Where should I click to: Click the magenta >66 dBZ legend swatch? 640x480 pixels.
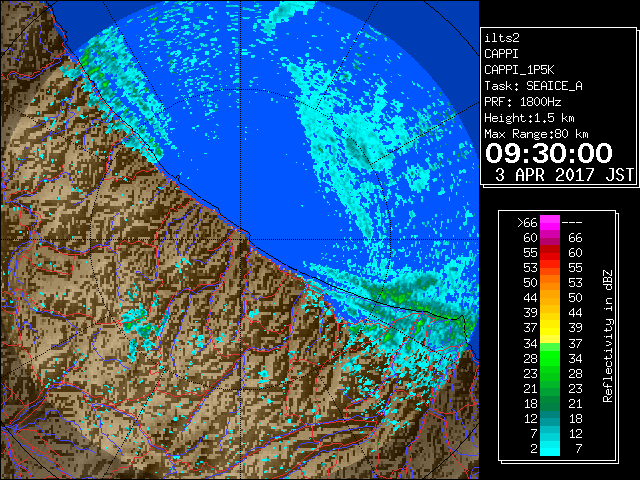[x=550, y=223]
